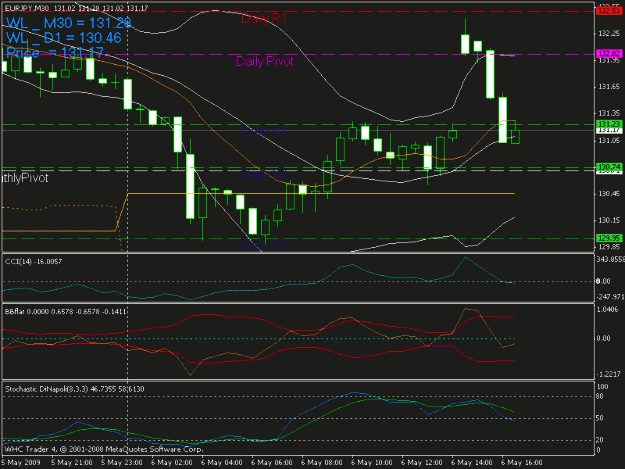Select the 'WL _ D1 = 130.46' label
This screenshot has height=469, width=625.
tap(64, 38)
